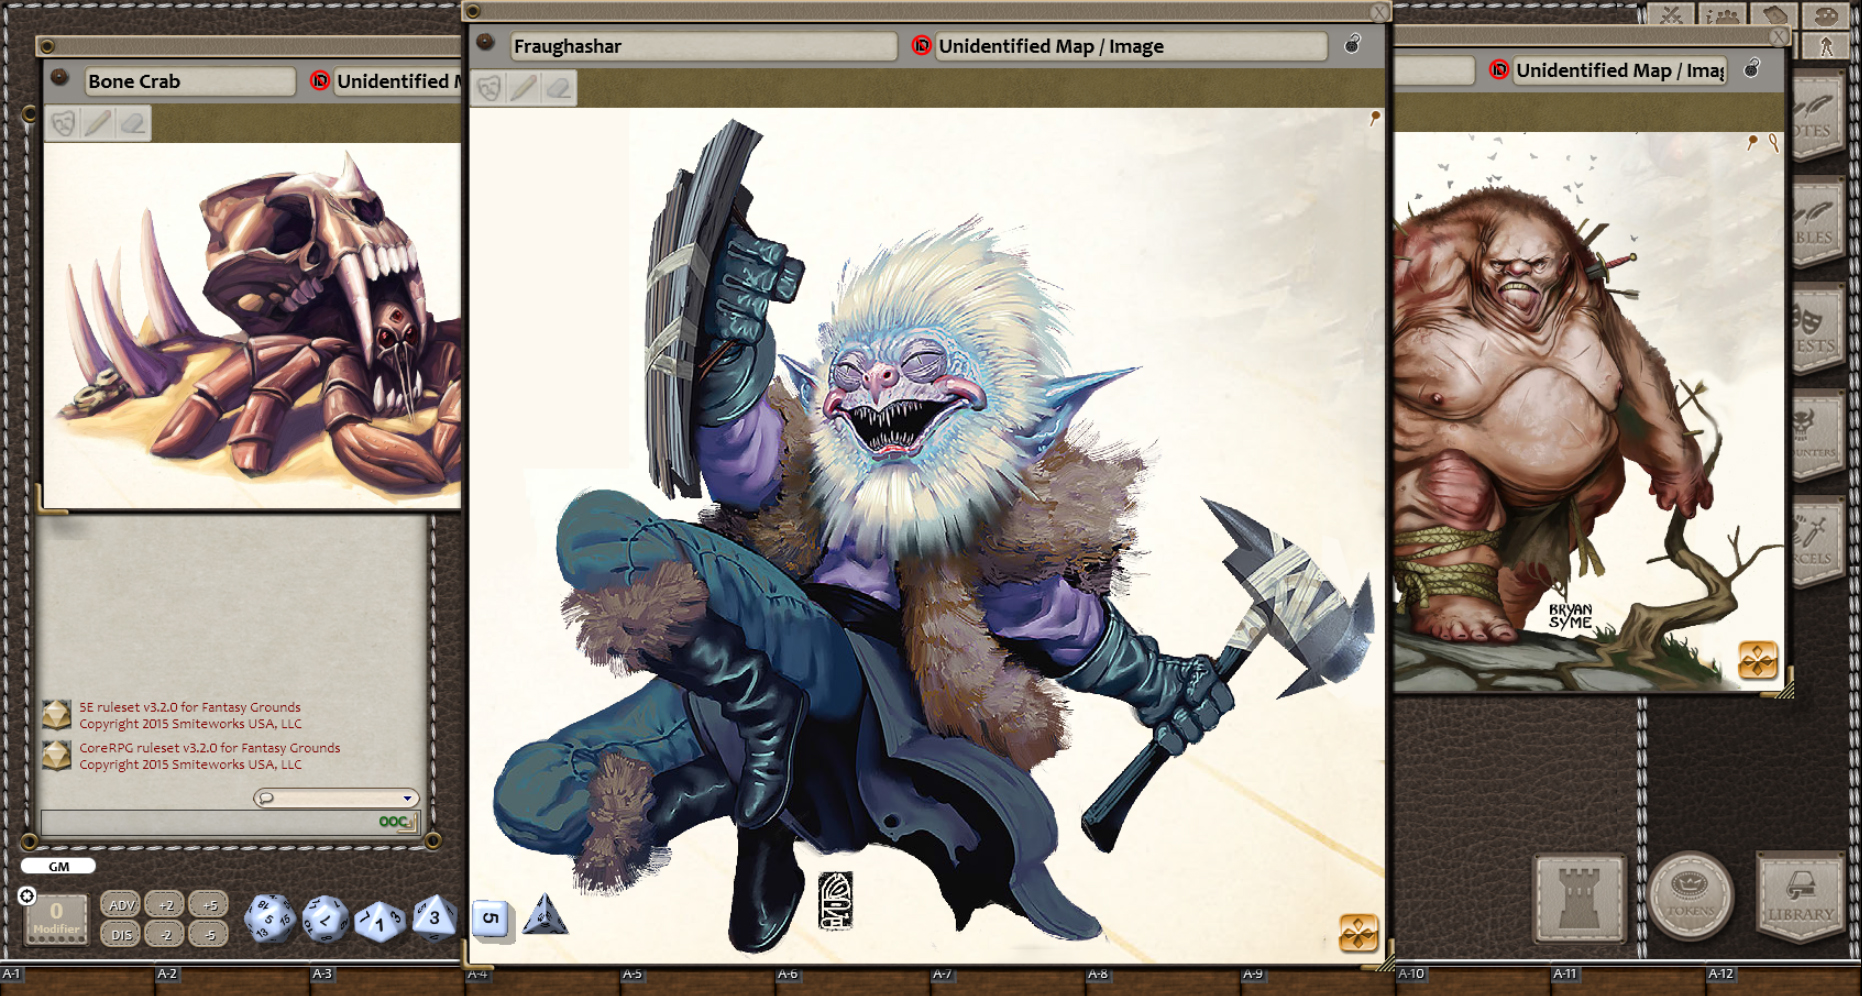Image resolution: width=1862 pixels, height=996 pixels.
Task: Toggle the lock icon on Fraughashar window
Action: click(x=1352, y=44)
